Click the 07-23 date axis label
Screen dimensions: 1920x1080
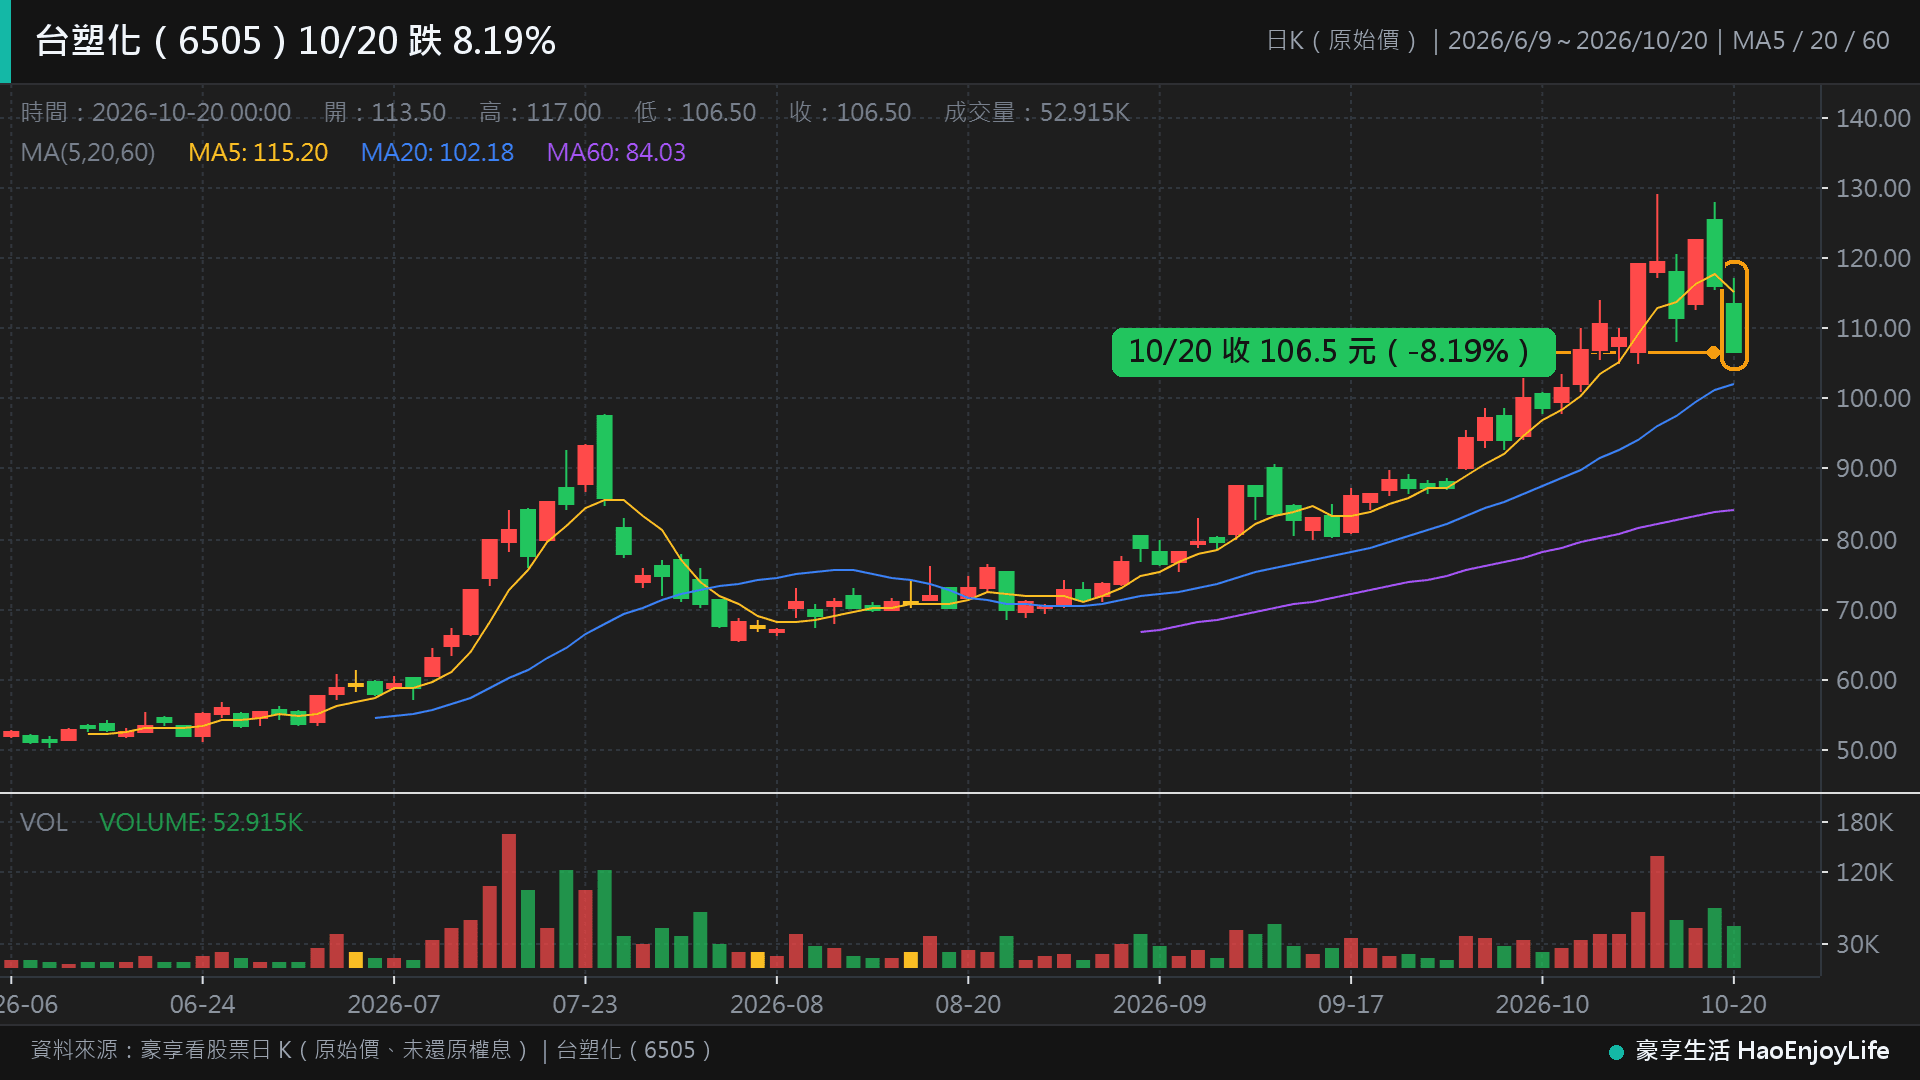pos(585,1004)
